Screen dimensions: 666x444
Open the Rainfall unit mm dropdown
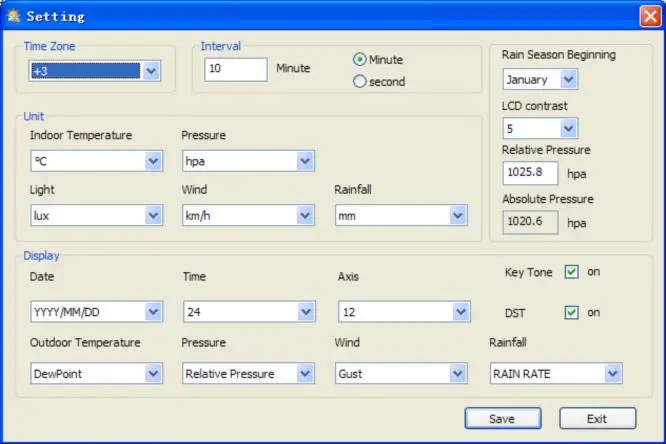(401, 215)
